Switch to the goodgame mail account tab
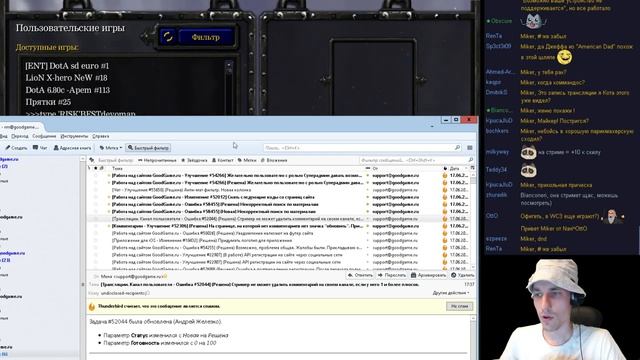 tap(20, 127)
